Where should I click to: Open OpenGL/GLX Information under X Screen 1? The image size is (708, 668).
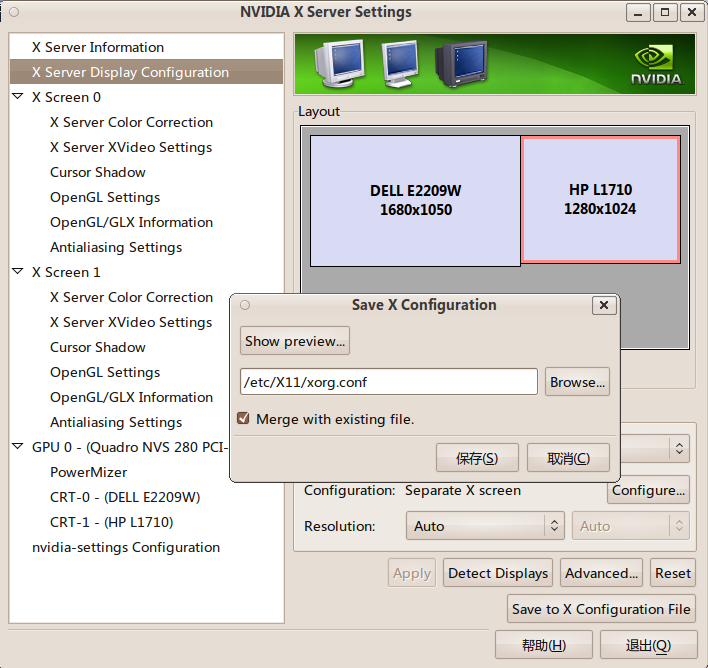[131, 397]
